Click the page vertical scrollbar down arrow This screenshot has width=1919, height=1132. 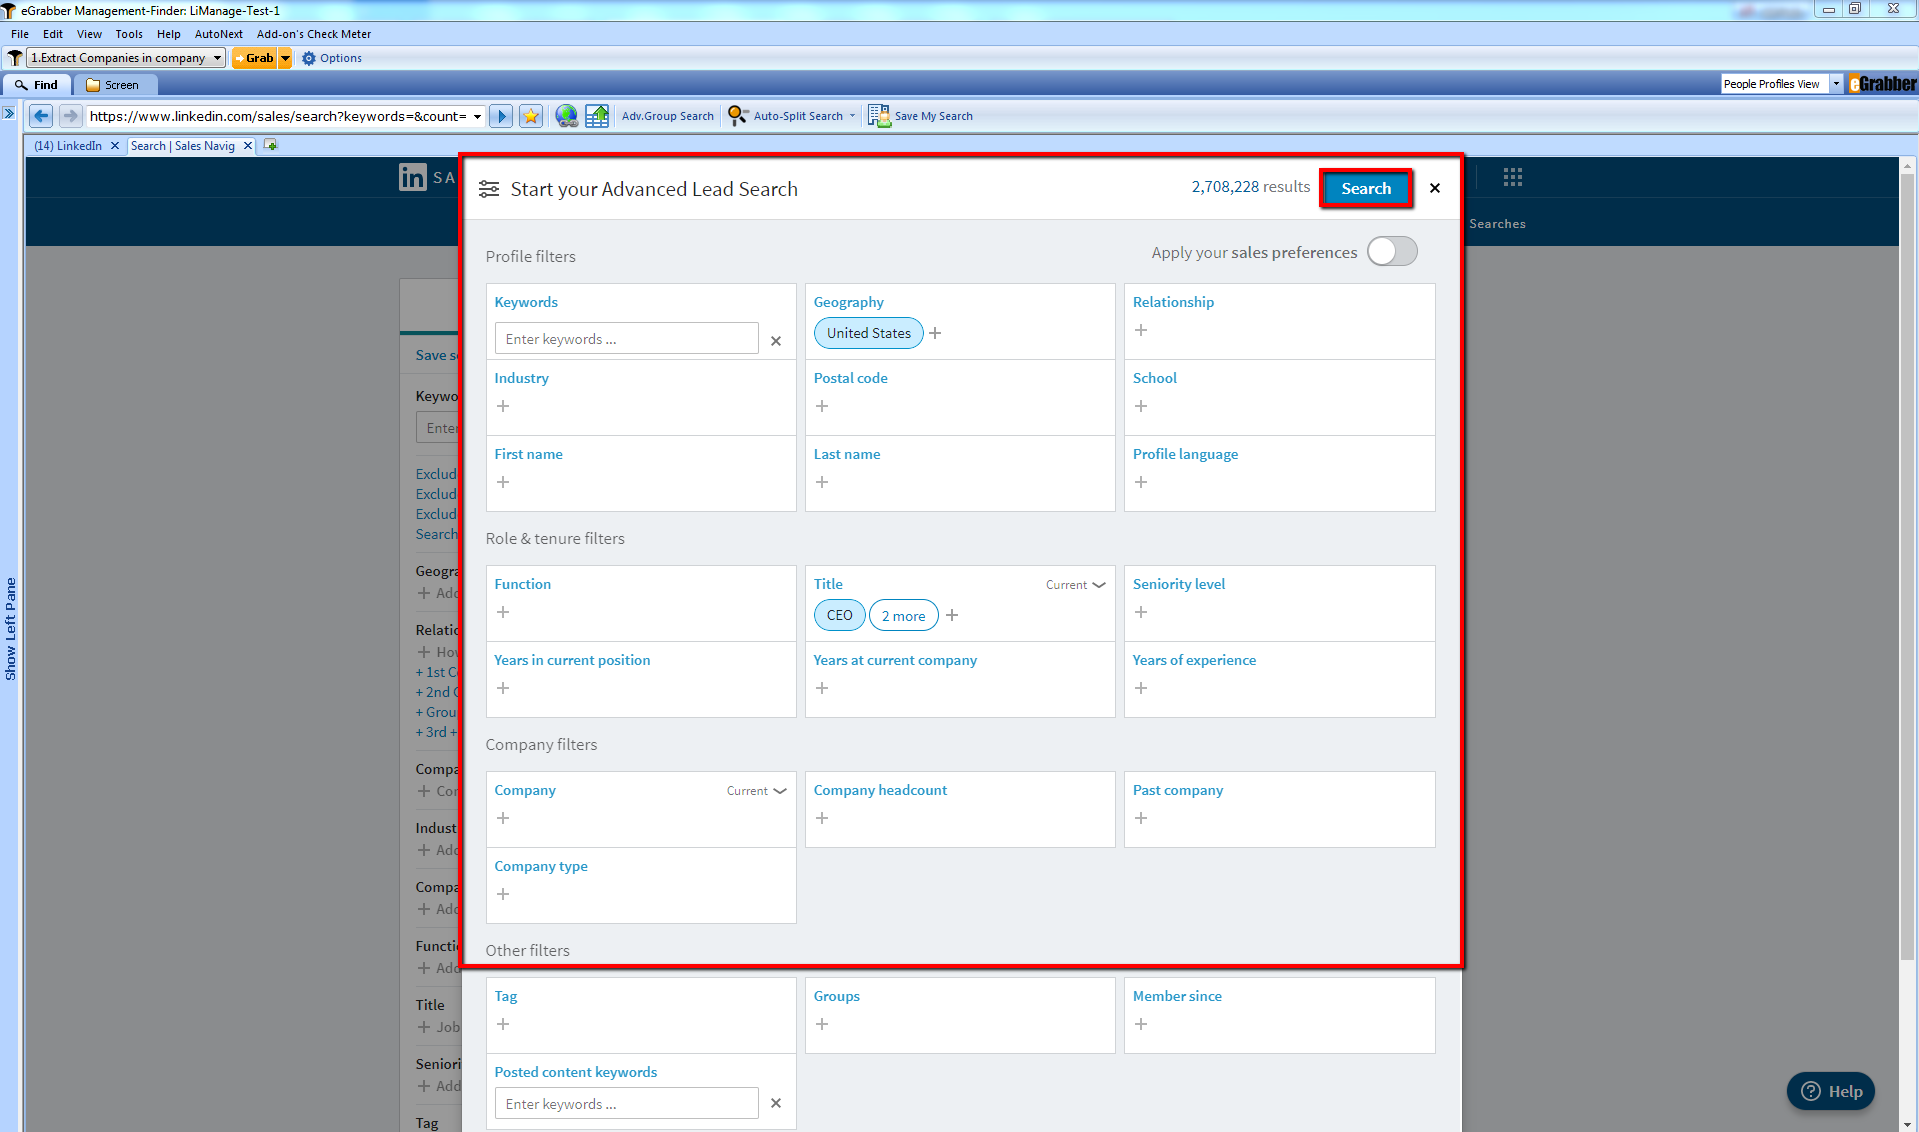(x=1907, y=1124)
